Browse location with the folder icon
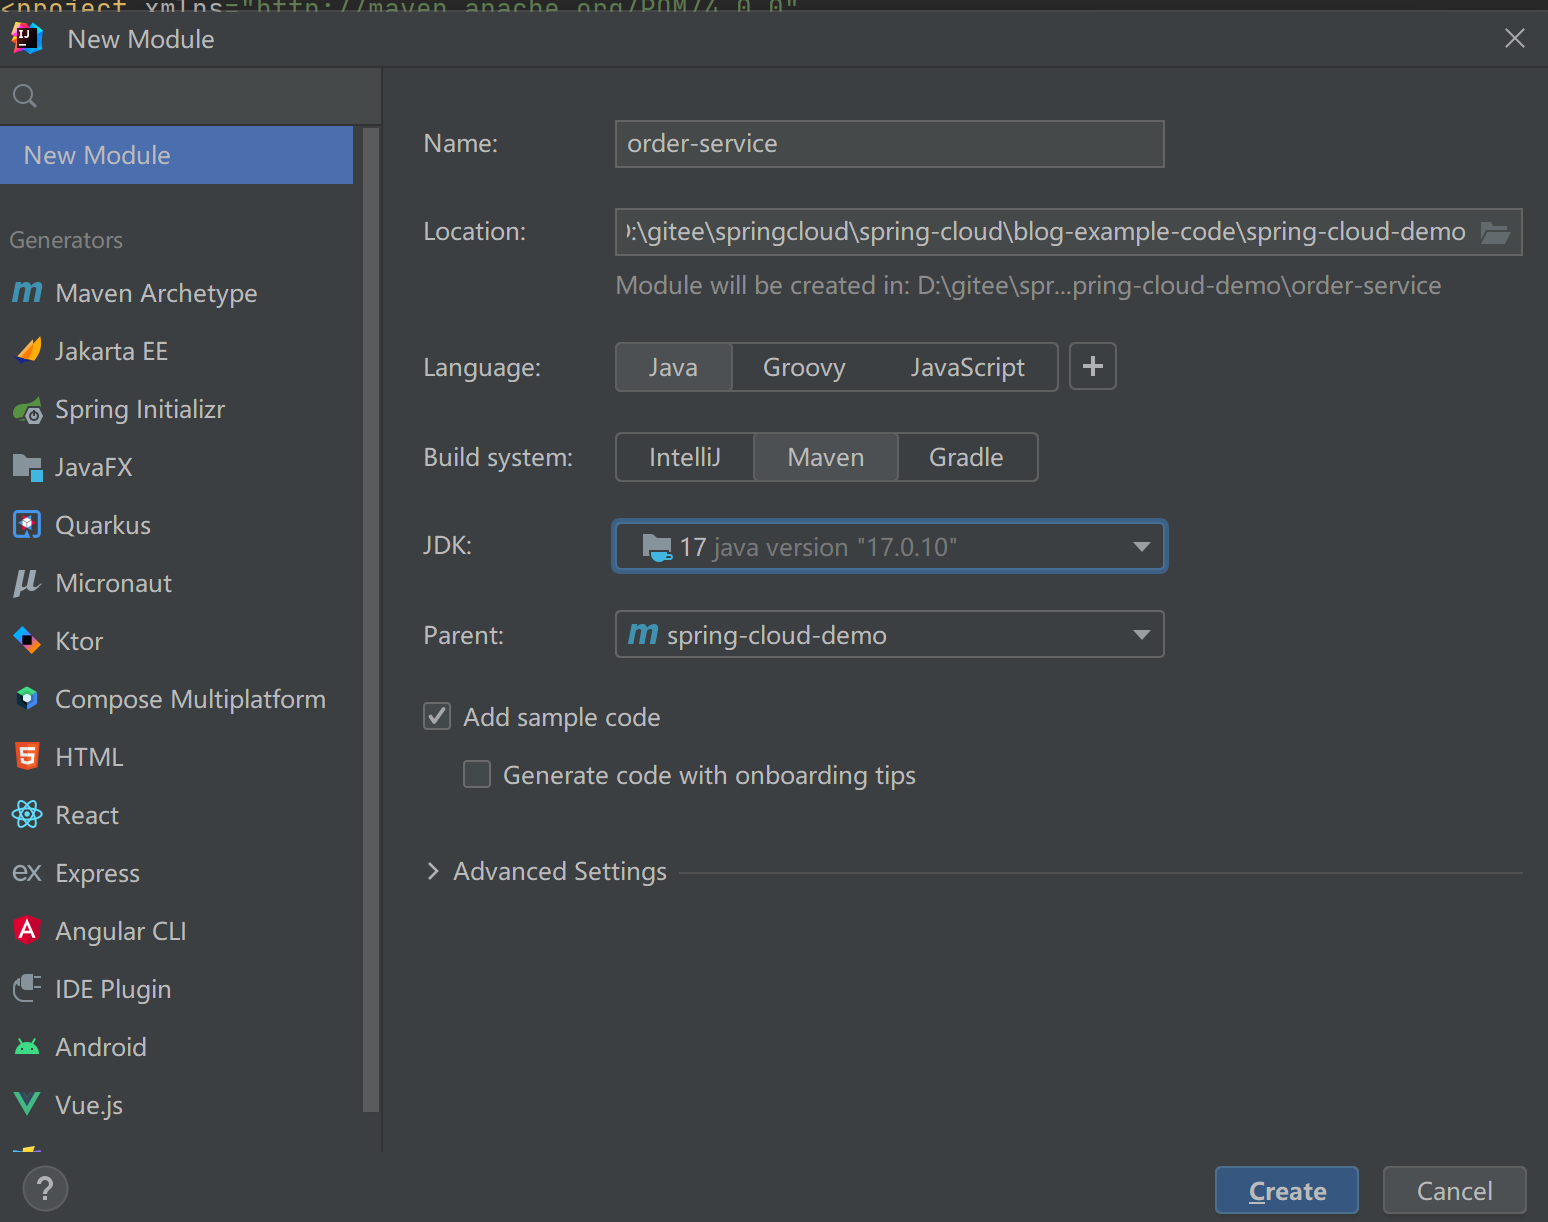This screenshot has height=1222, width=1548. [x=1495, y=232]
